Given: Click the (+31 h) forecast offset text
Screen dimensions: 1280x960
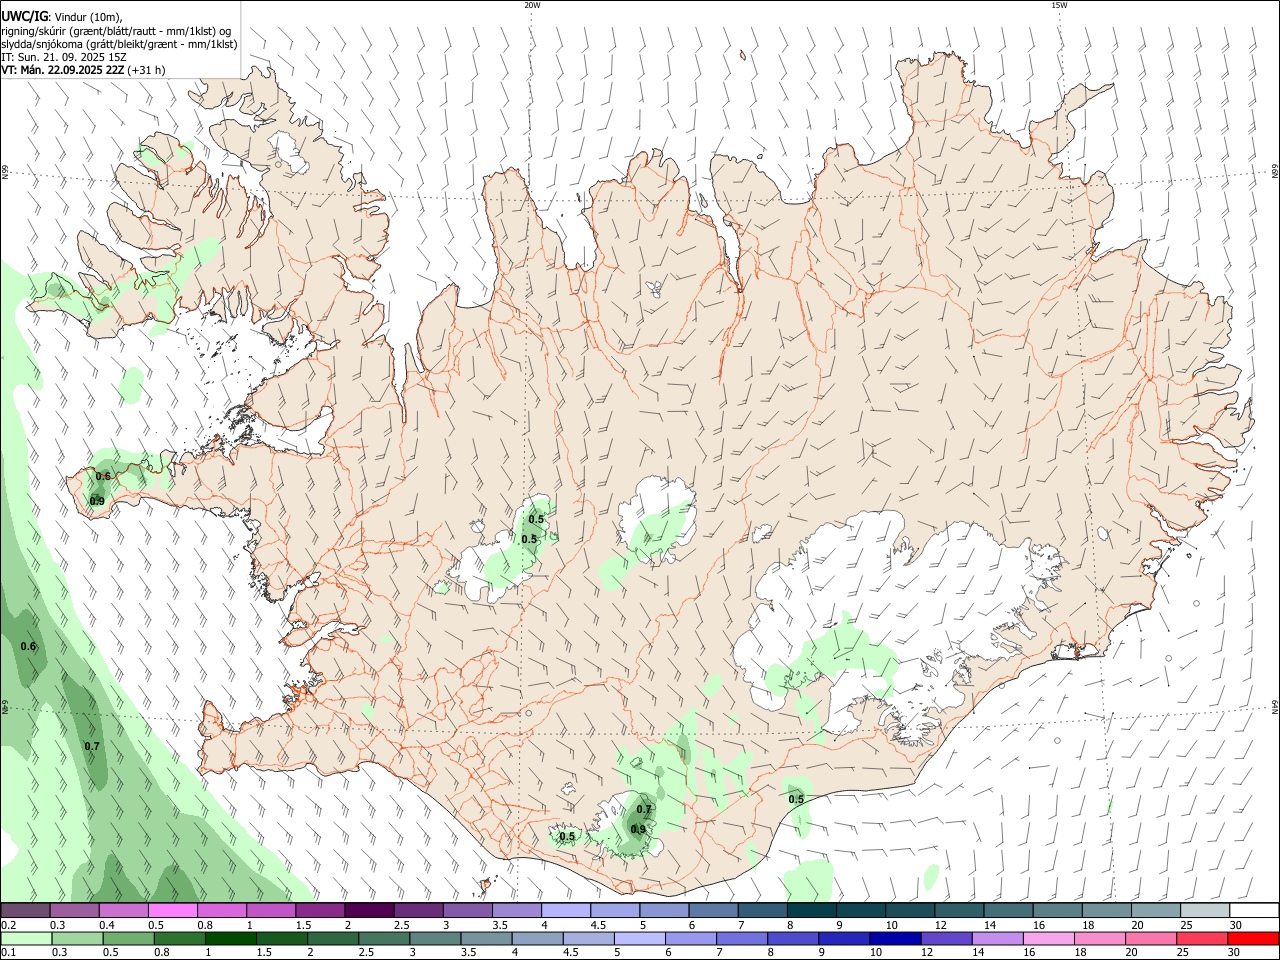Looking at the screenshot, I should click(x=147, y=70).
